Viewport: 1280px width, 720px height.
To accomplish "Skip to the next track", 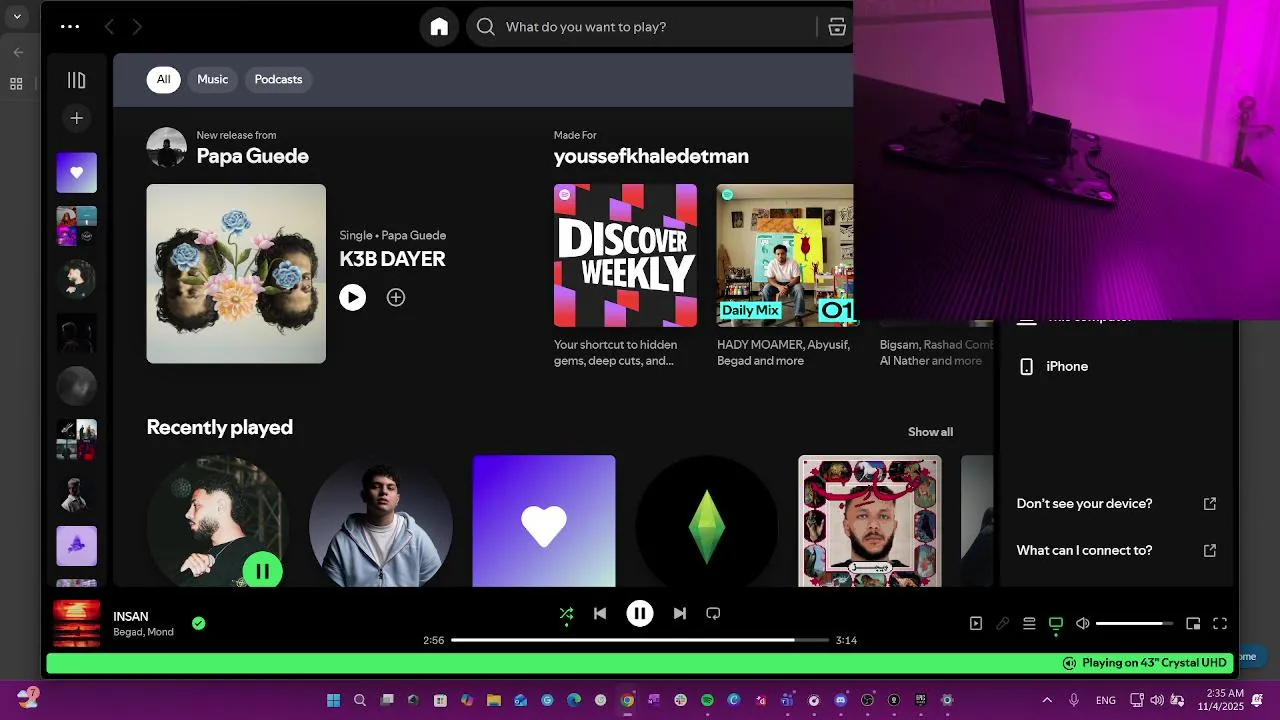I will (x=680, y=613).
